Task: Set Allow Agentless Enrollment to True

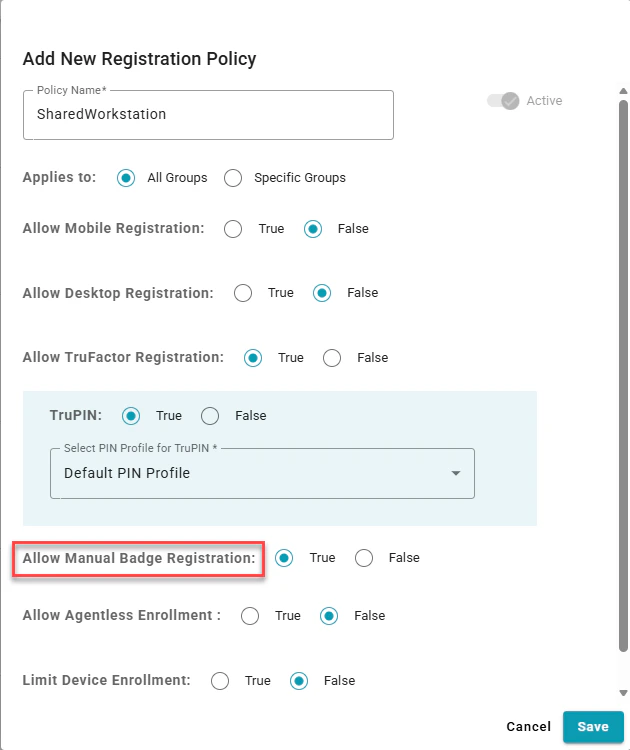Action: 250,616
